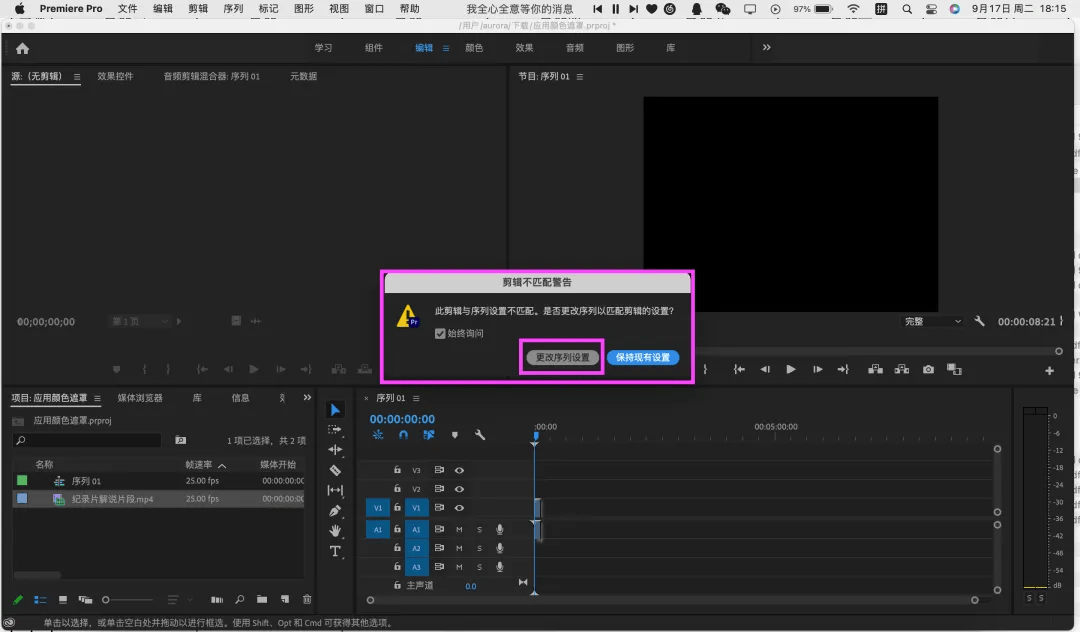Go to the Home screen icon

tap(23, 48)
